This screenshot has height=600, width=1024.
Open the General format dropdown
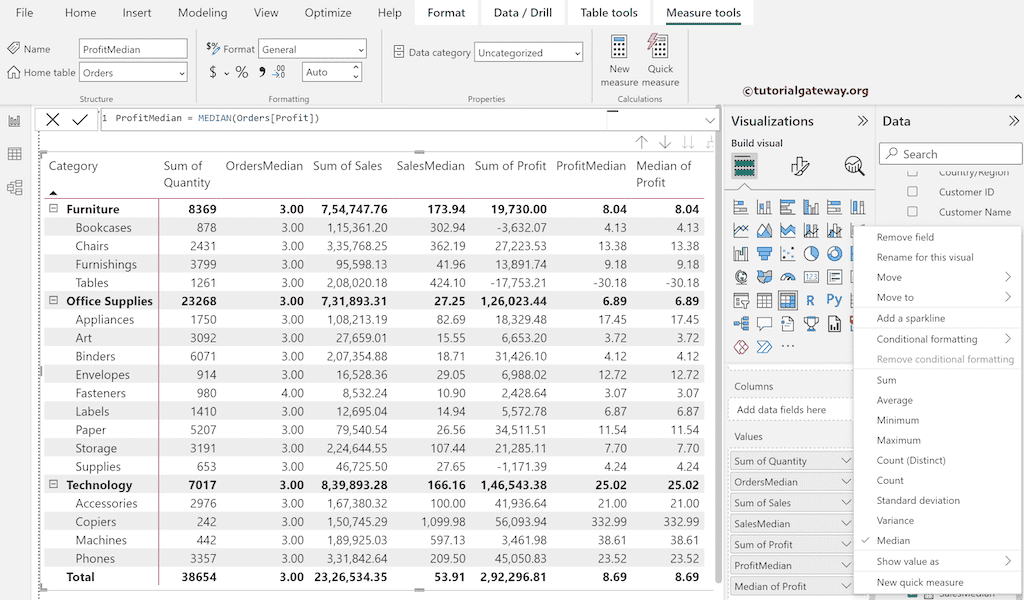pyautogui.click(x=362, y=48)
